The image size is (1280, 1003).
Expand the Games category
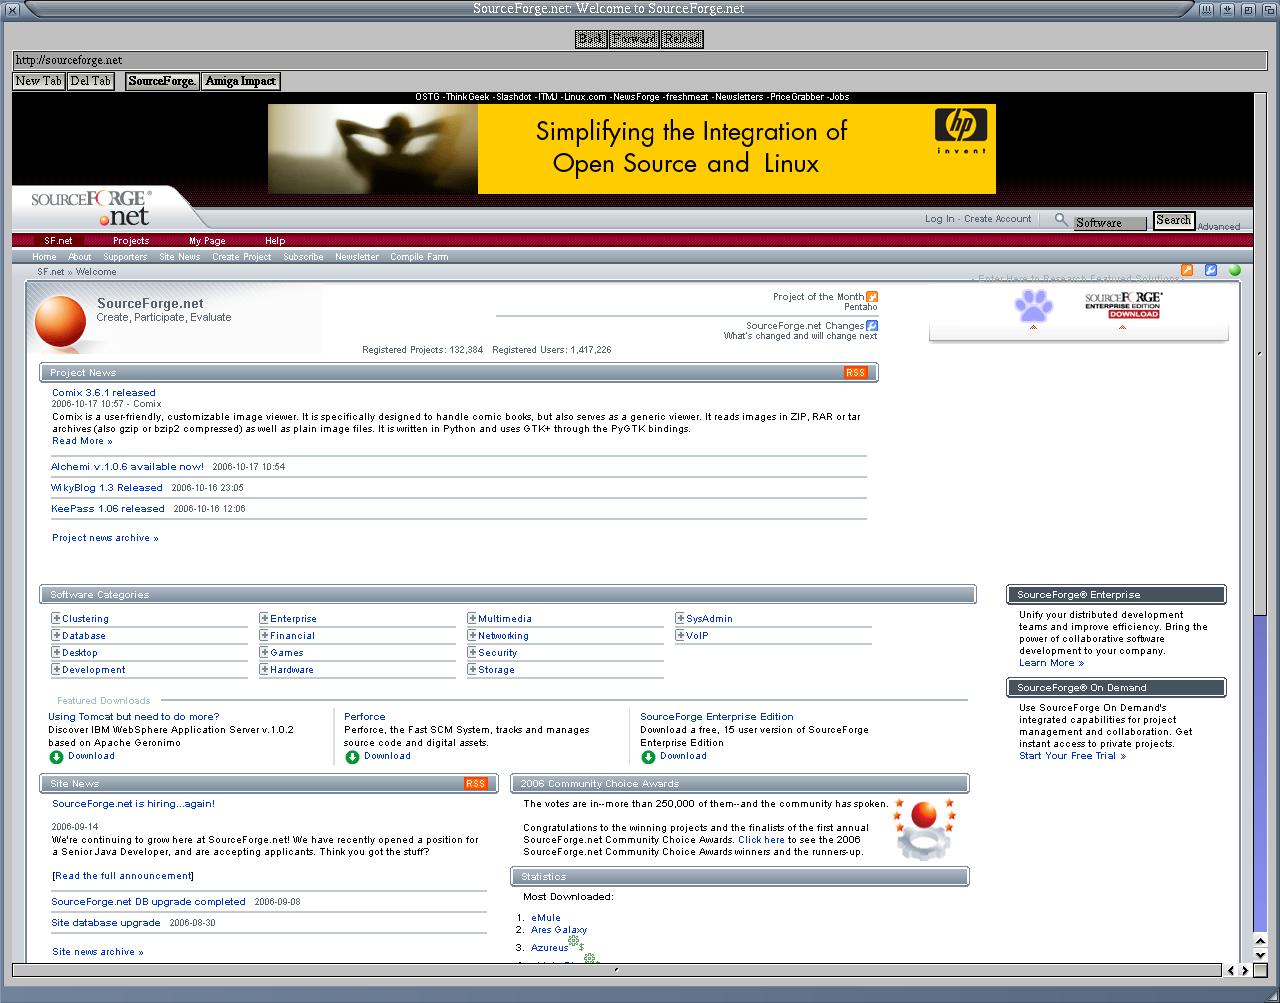point(264,653)
